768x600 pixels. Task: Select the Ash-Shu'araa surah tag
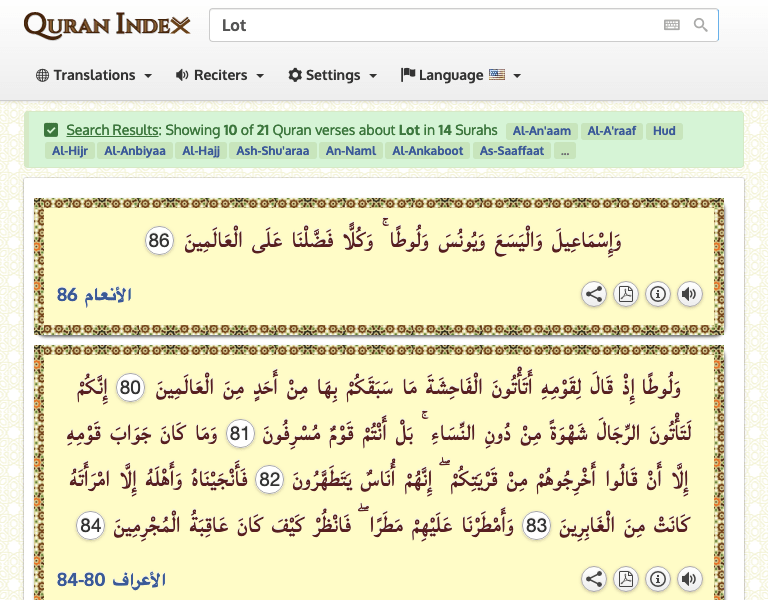pos(273,151)
